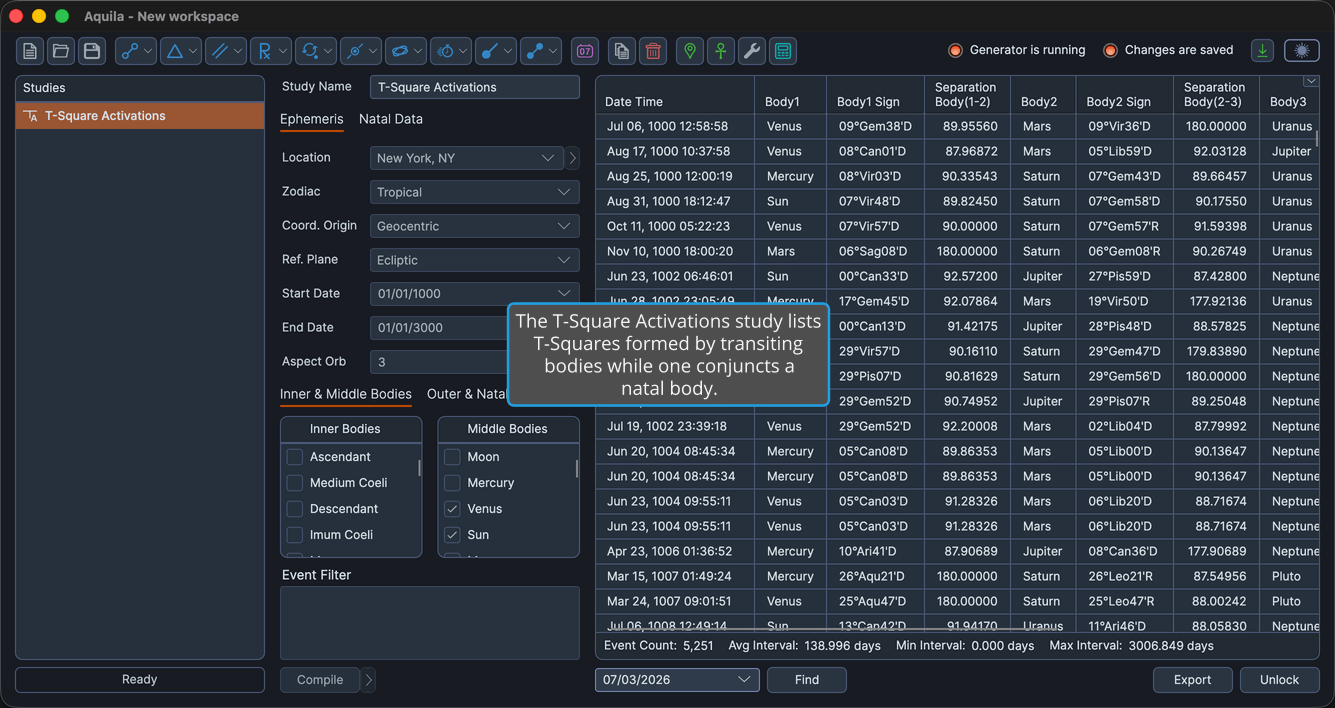Viewport: 1335px width, 708px height.
Task: Check the Descendant checkbox
Action: 295,509
